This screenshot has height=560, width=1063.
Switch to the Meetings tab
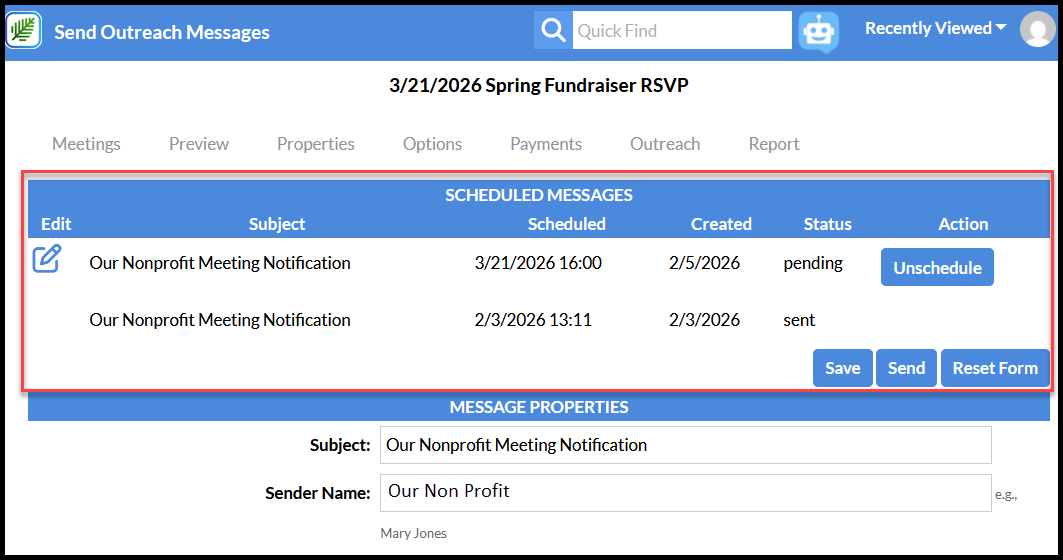pyautogui.click(x=86, y=144)
